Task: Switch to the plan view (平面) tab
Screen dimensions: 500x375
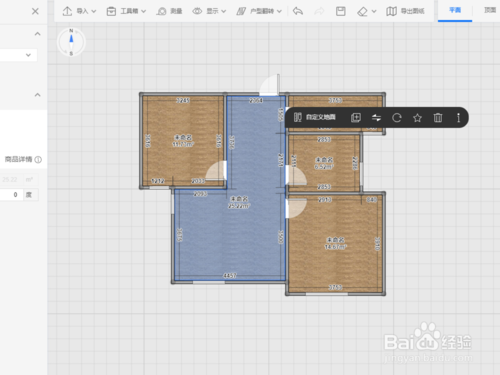Action: tap(455, 10)
